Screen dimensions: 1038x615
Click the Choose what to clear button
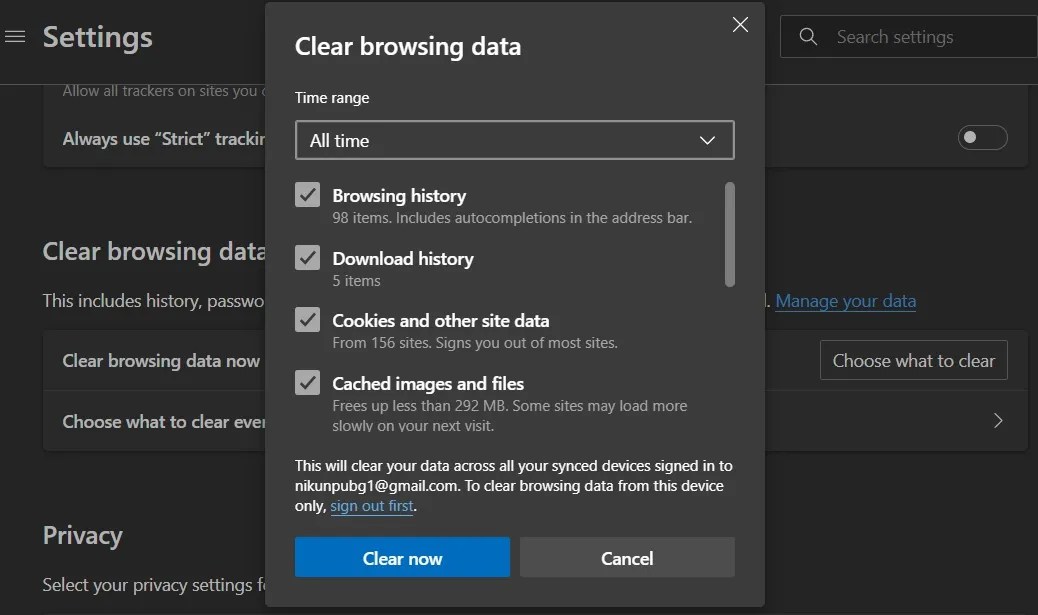(x=912, y=360)
